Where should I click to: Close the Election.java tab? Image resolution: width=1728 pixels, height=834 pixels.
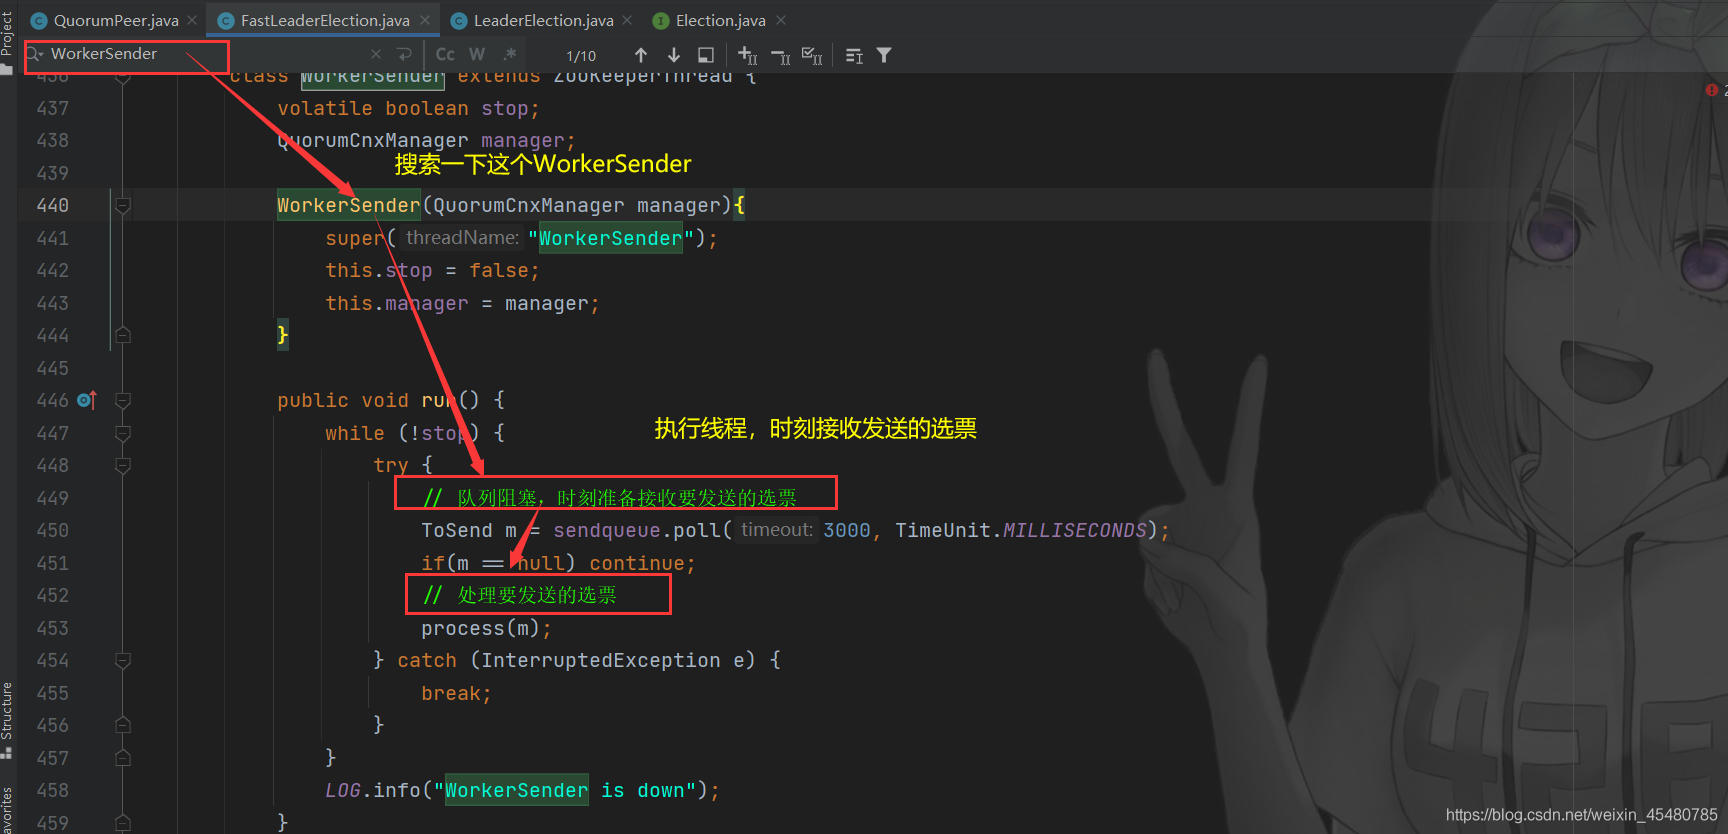click(x=781, y=20)
